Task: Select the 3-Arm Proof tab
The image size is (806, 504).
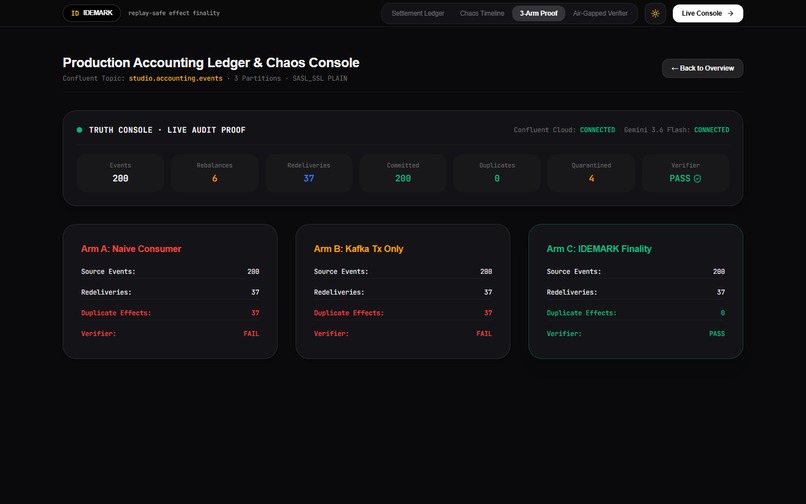Action: tap(538, 13)
